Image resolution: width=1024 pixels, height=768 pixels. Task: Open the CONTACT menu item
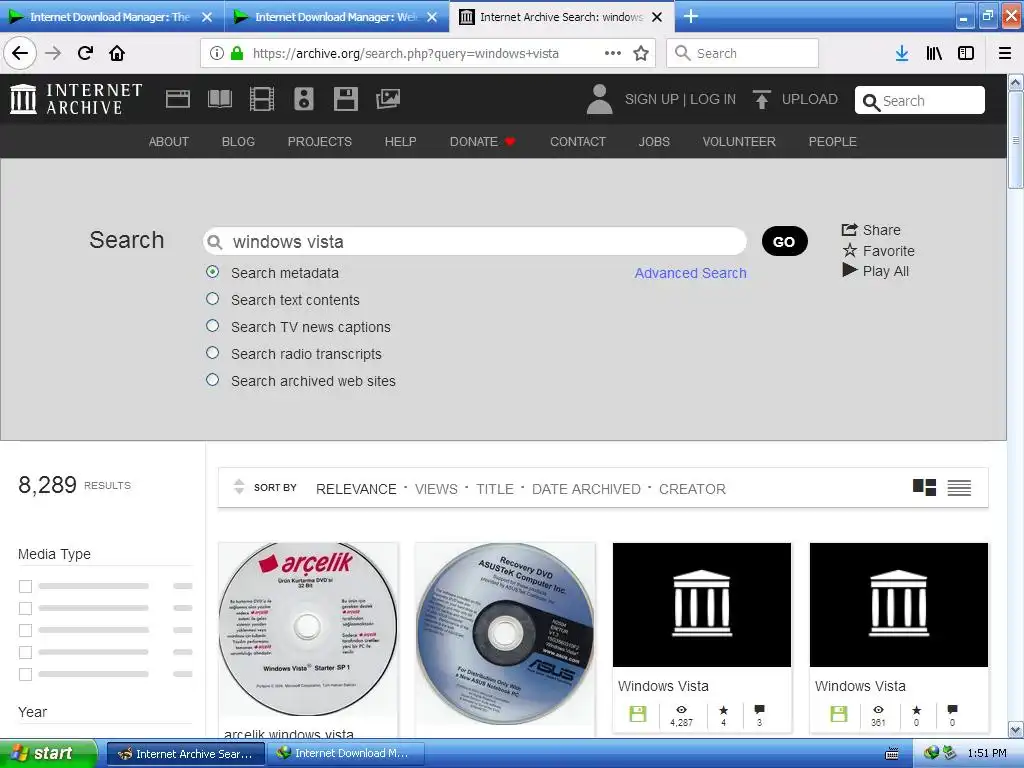tap(578, 141)
